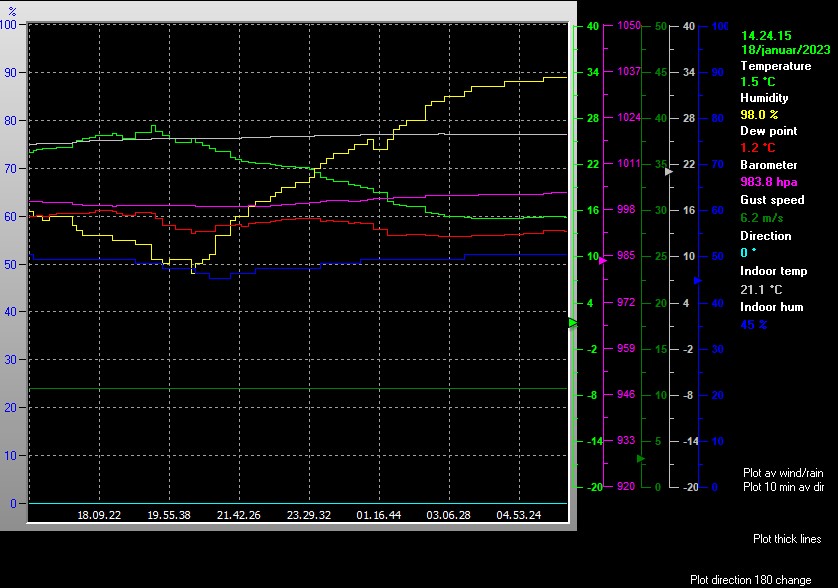The image size is (838, 588).
Task: Click the Gust speed label
Action: coord(772,200)
